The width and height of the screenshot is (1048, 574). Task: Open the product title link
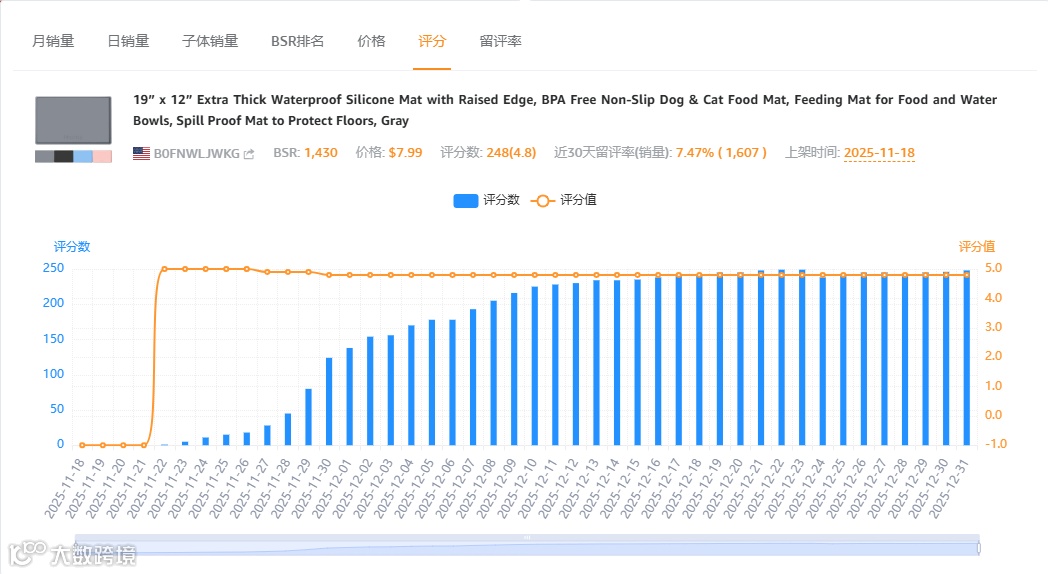click(565, 110)
